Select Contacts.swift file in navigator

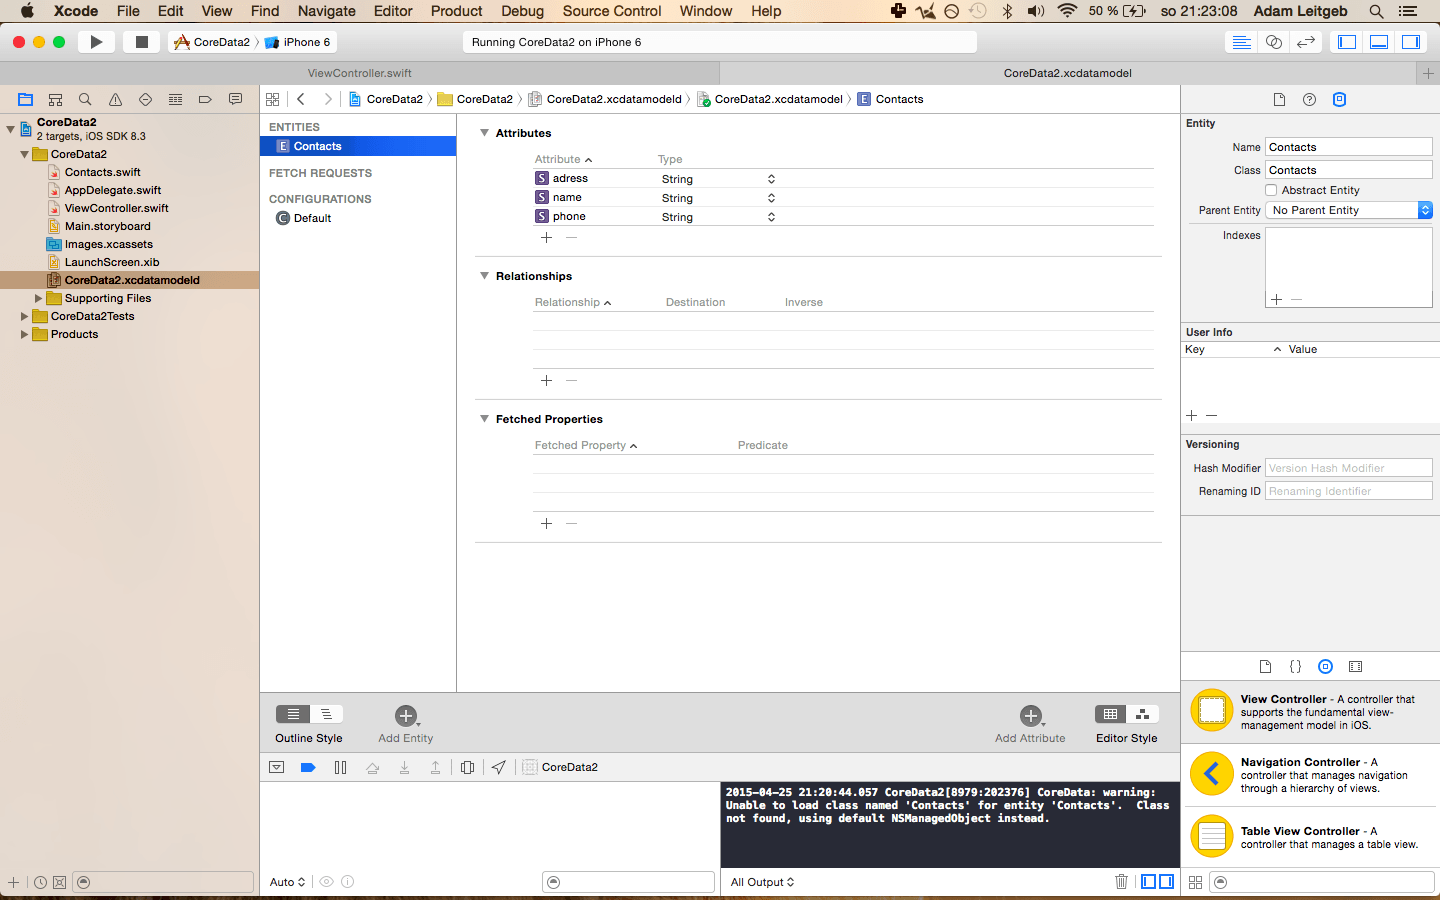102,172
